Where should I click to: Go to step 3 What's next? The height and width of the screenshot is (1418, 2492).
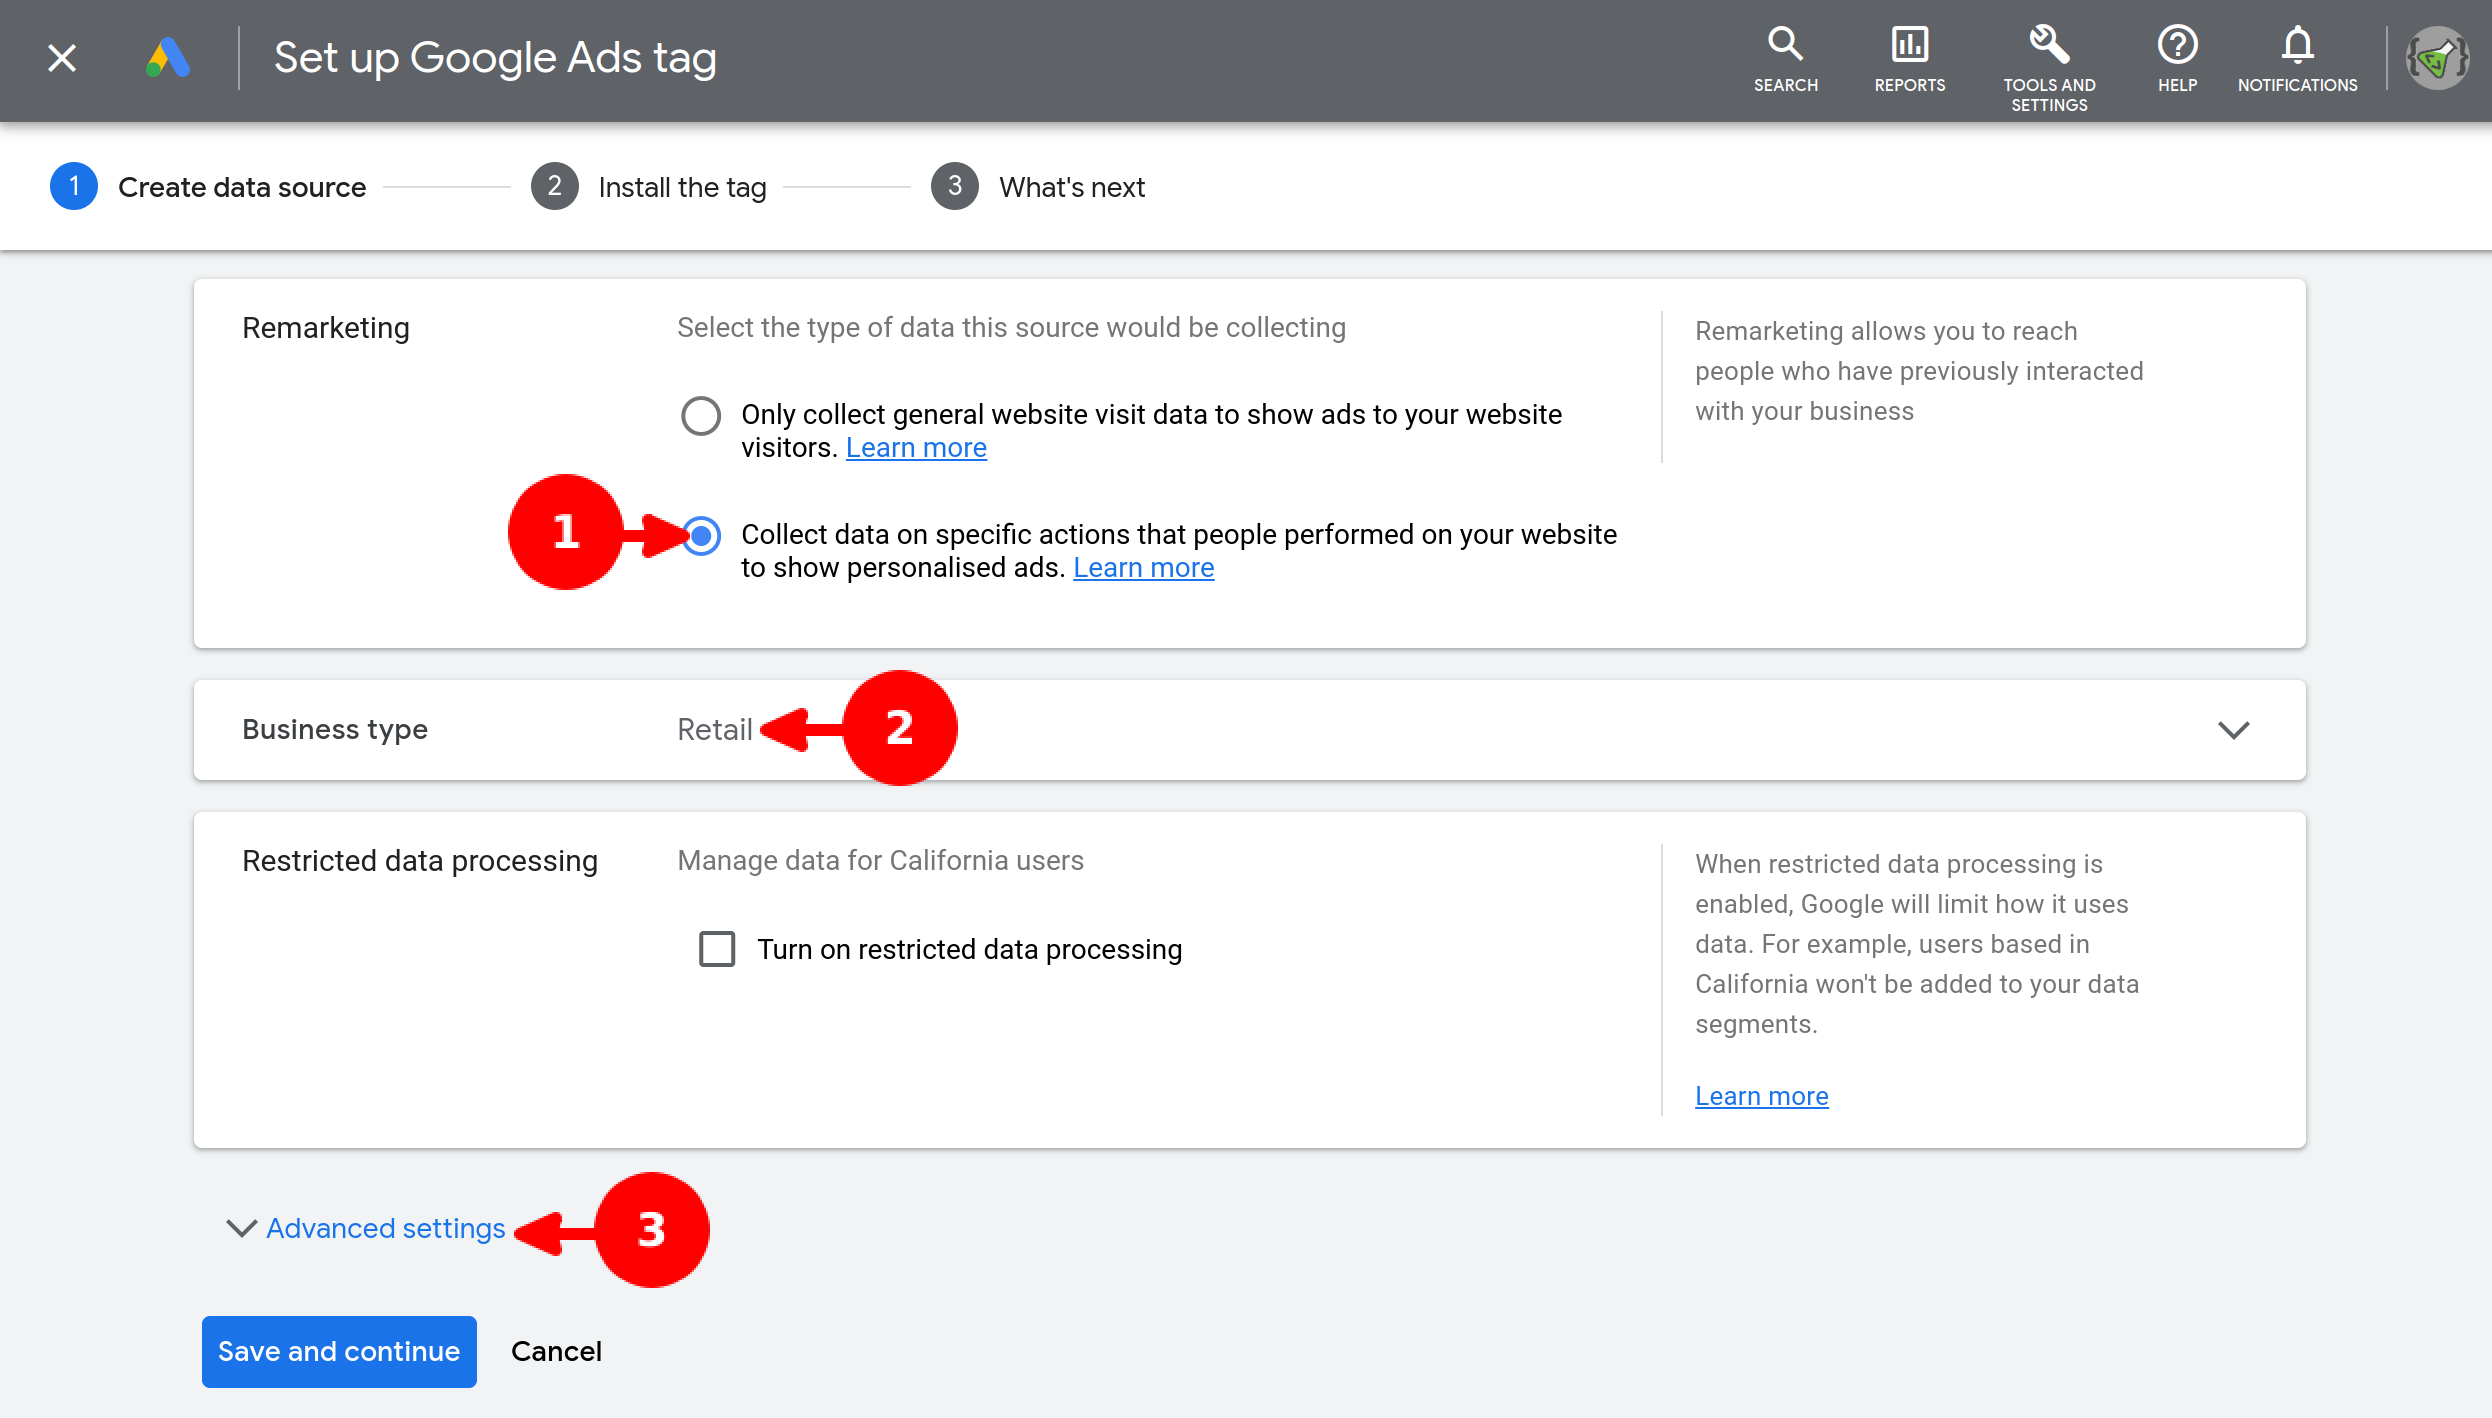pos(1070,187)
